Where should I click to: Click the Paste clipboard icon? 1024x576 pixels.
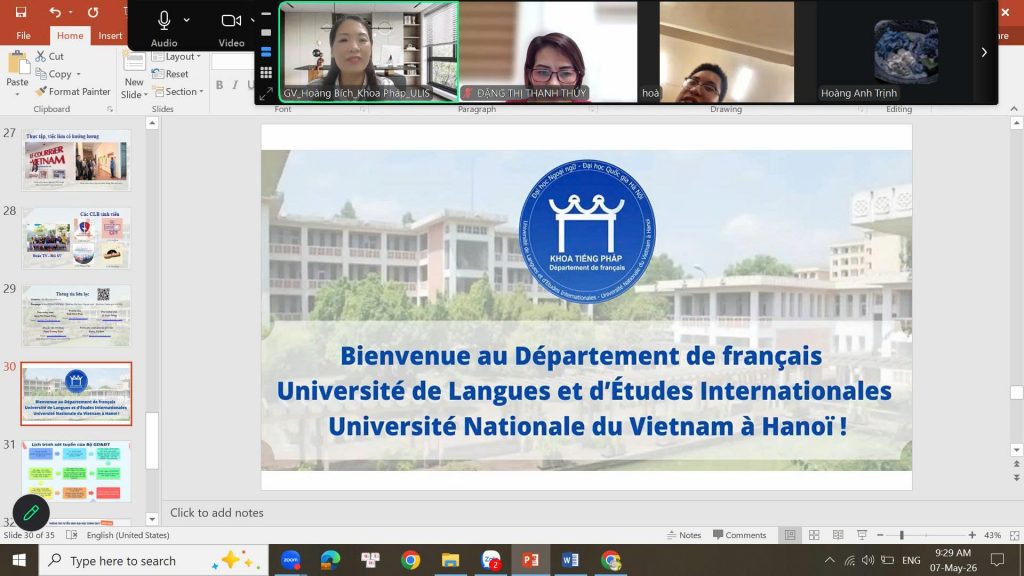click(x=17, y=64)
